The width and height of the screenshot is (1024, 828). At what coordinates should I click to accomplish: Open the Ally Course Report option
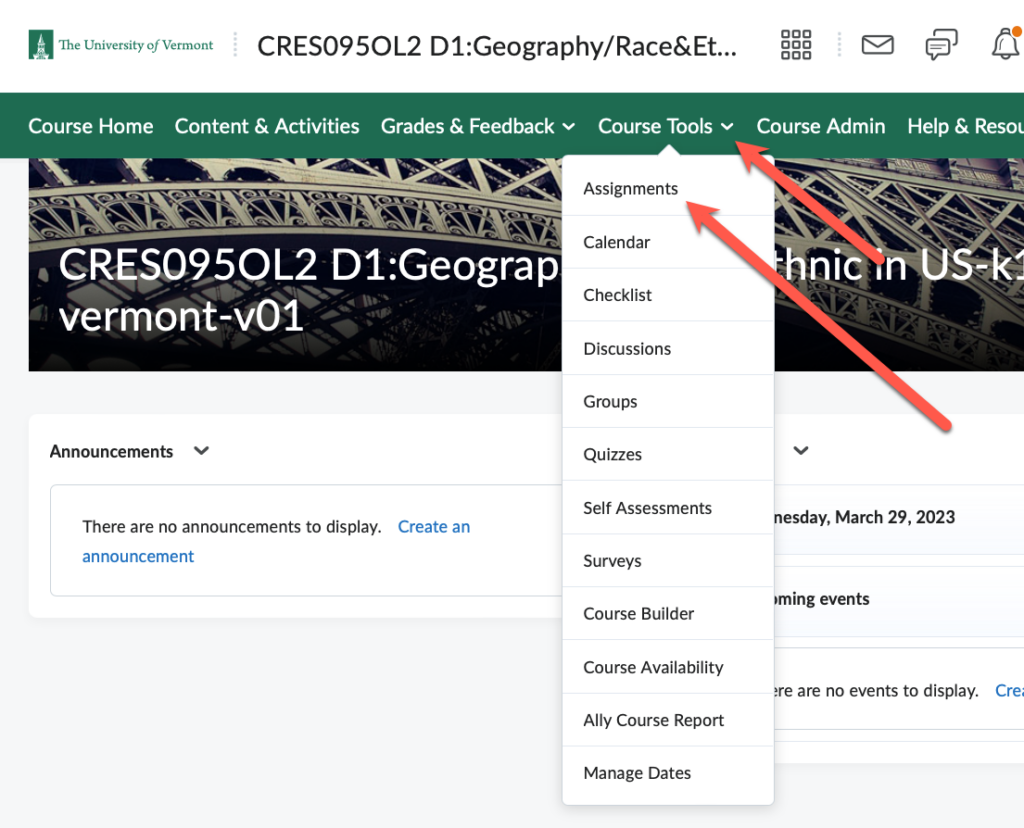click(654, 720)
